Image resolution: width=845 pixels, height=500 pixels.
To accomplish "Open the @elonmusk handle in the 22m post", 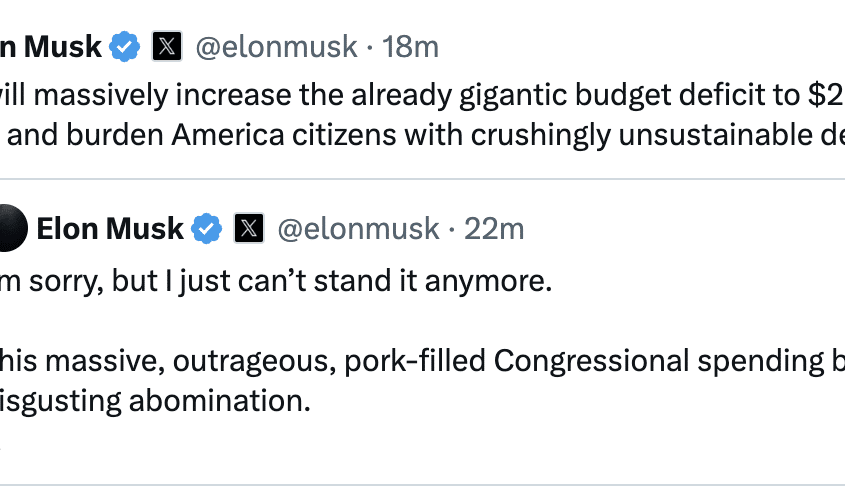I will (358, 229).
